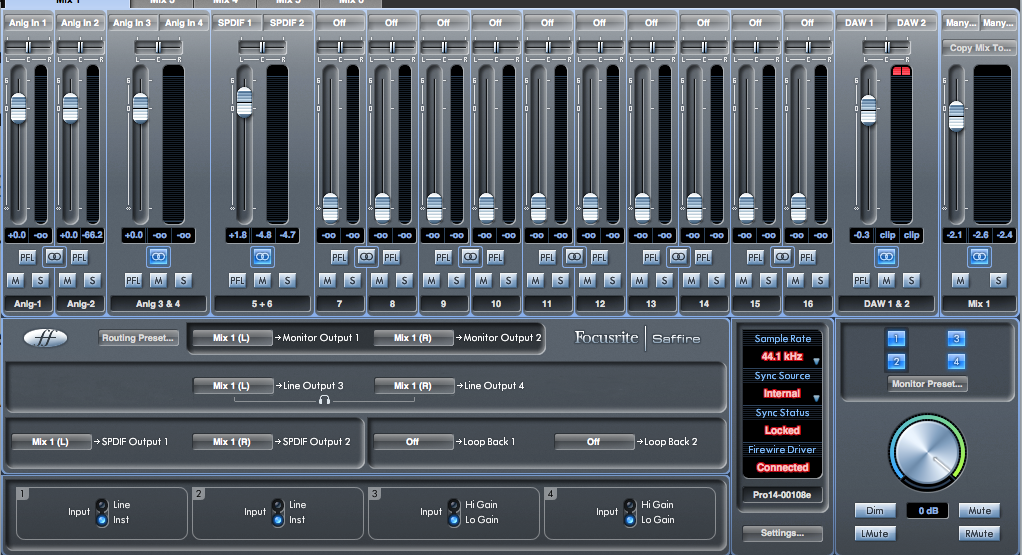Set Input 4 to Lo Gain
The width and height of the screenshot is (1022, 555).
630,520
